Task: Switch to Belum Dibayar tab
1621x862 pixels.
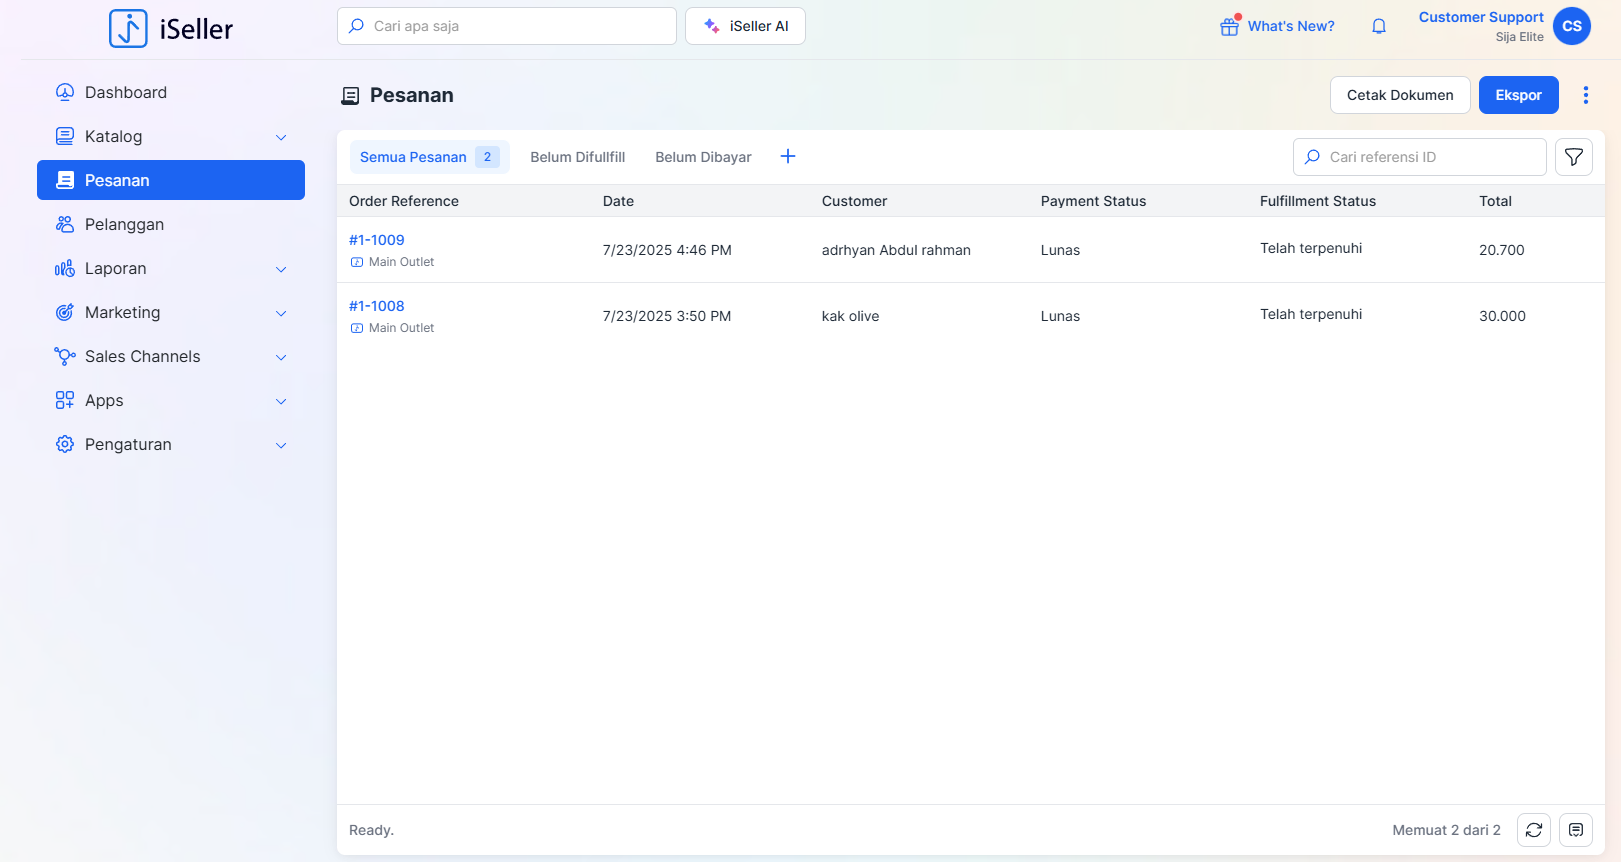Action: pos(703,157)
